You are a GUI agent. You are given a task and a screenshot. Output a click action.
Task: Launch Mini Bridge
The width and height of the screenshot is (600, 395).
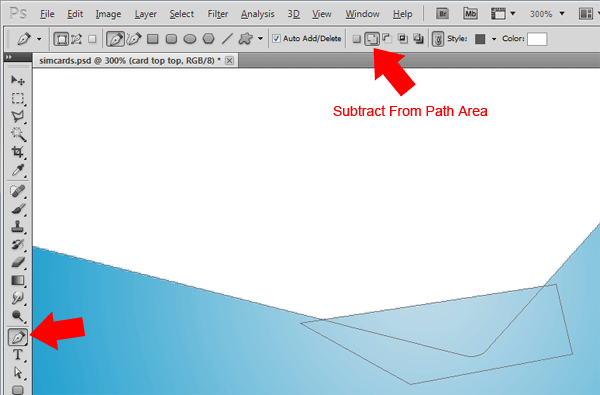(470, 14)
